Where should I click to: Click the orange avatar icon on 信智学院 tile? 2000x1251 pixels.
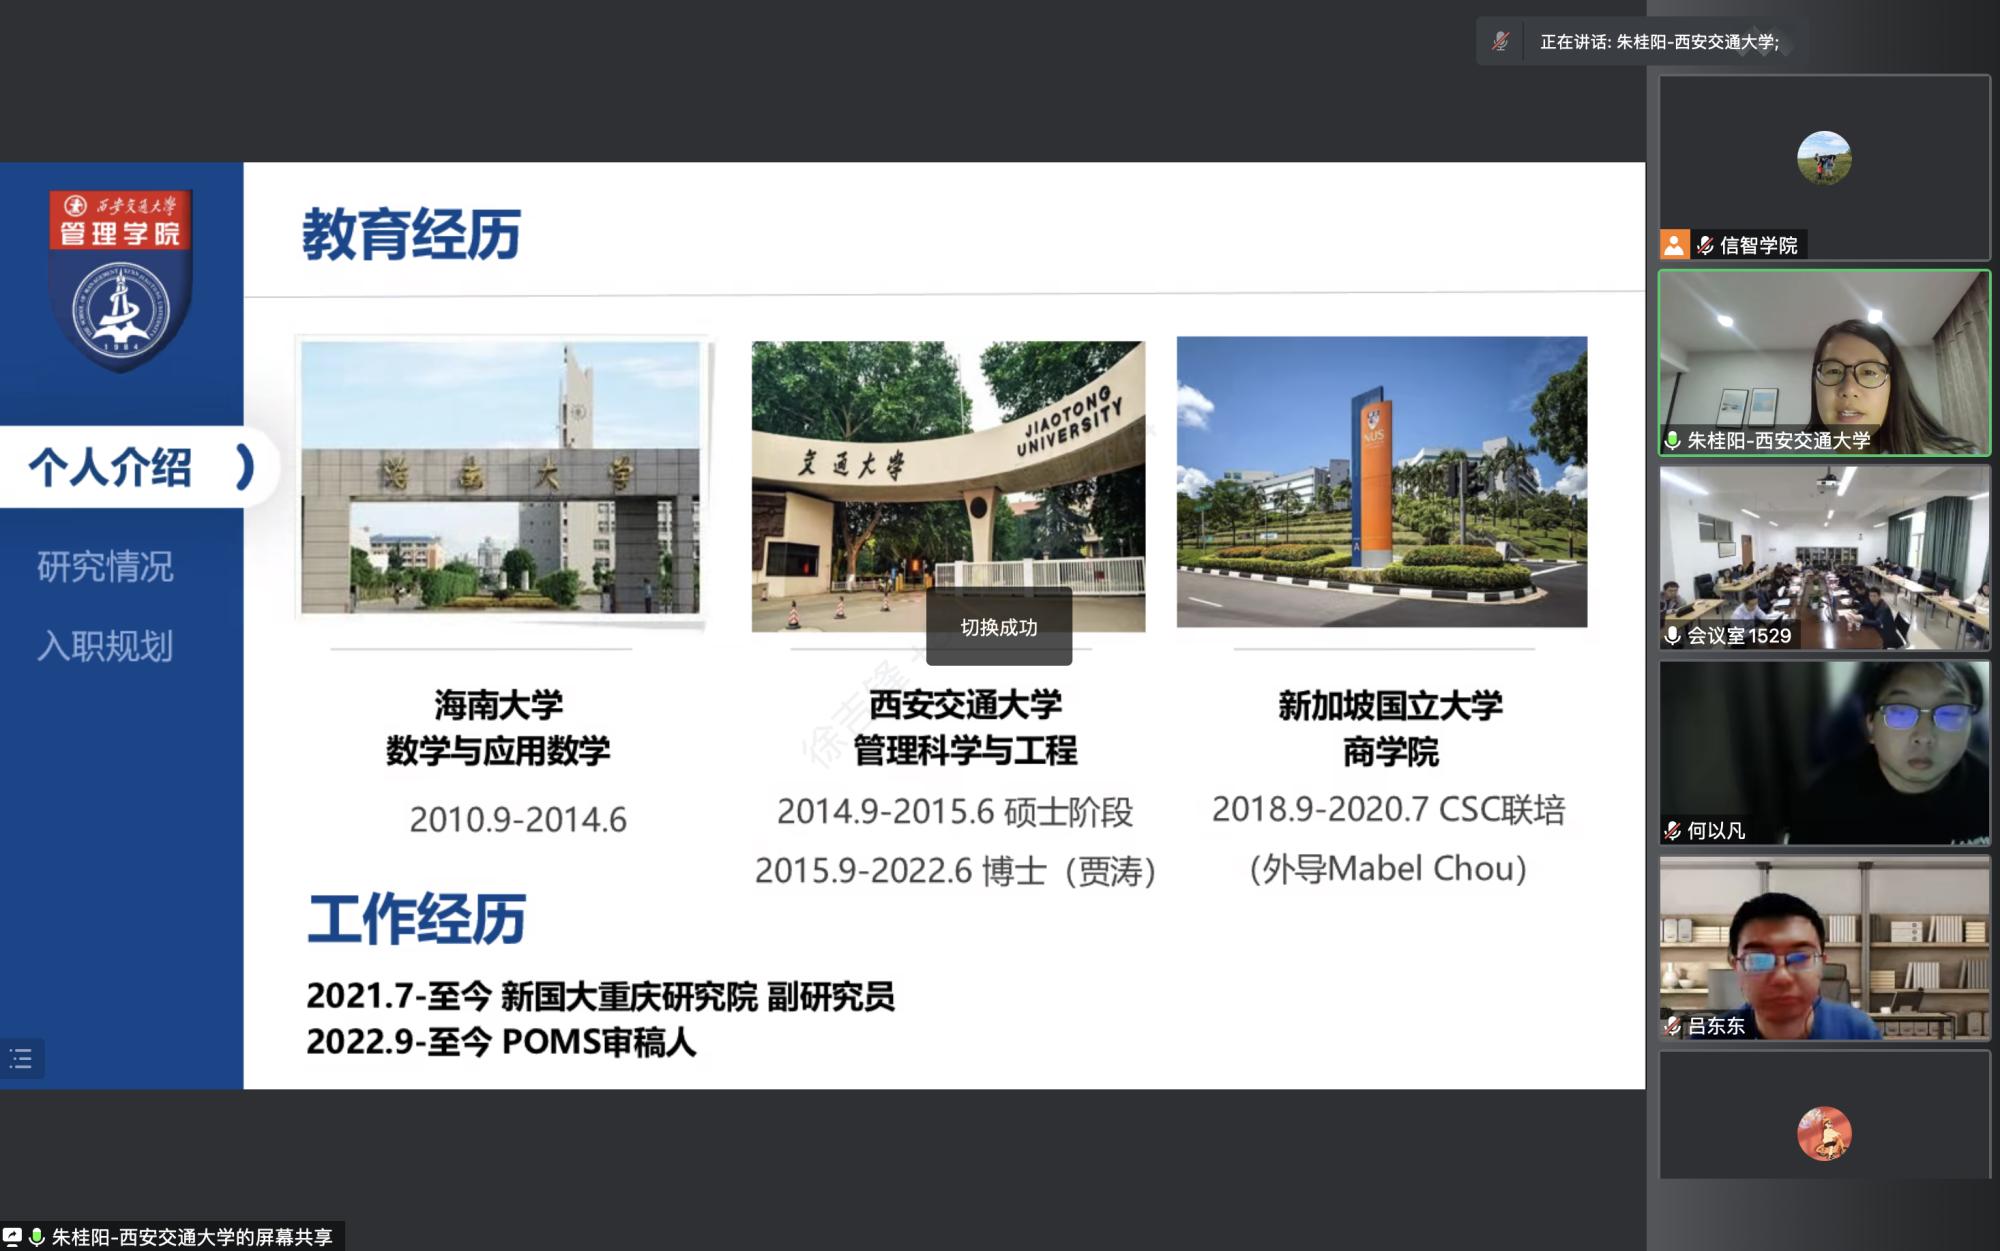click(1674, 244)
